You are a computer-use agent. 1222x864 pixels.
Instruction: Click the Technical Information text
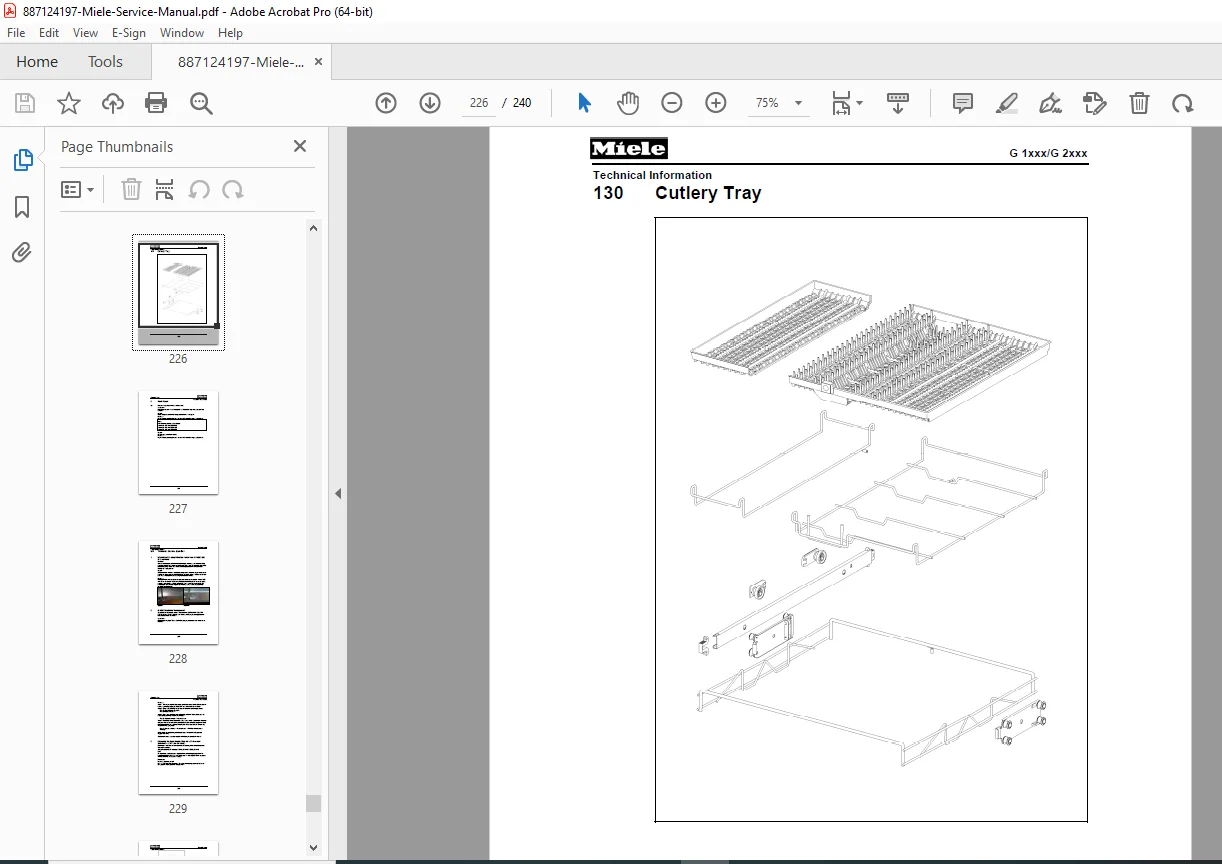point(652,175)
